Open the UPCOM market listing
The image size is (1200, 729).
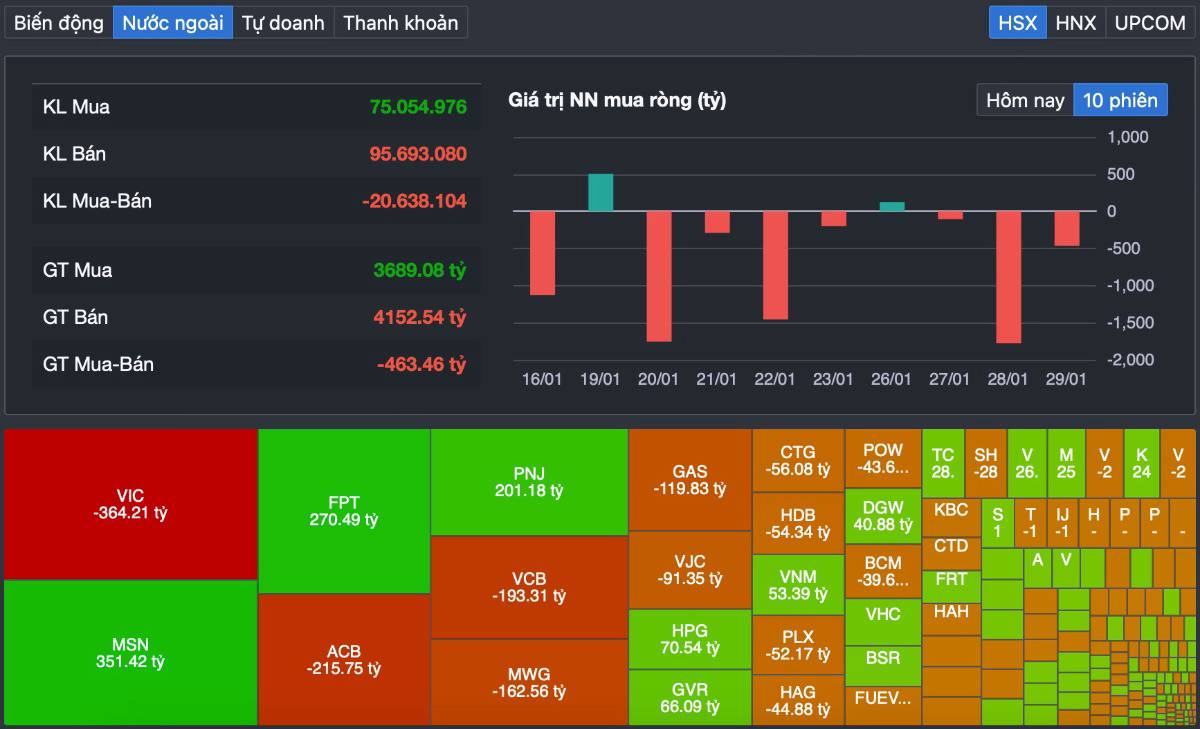(x=1148, y=22)
